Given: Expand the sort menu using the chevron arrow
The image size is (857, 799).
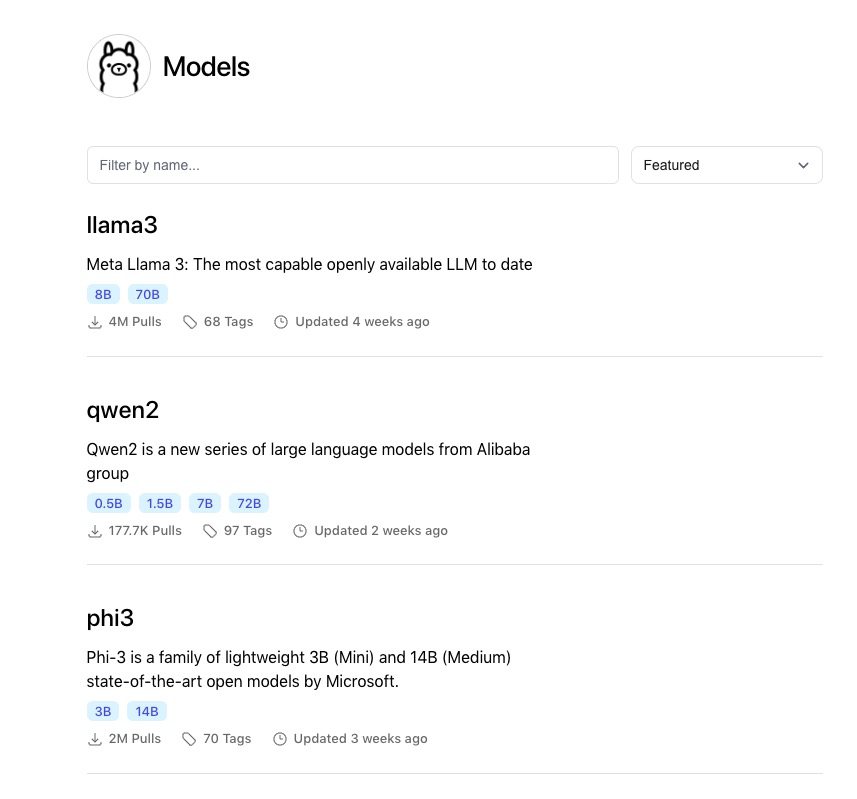Looking at the screenshot, I should pos(803,165).
